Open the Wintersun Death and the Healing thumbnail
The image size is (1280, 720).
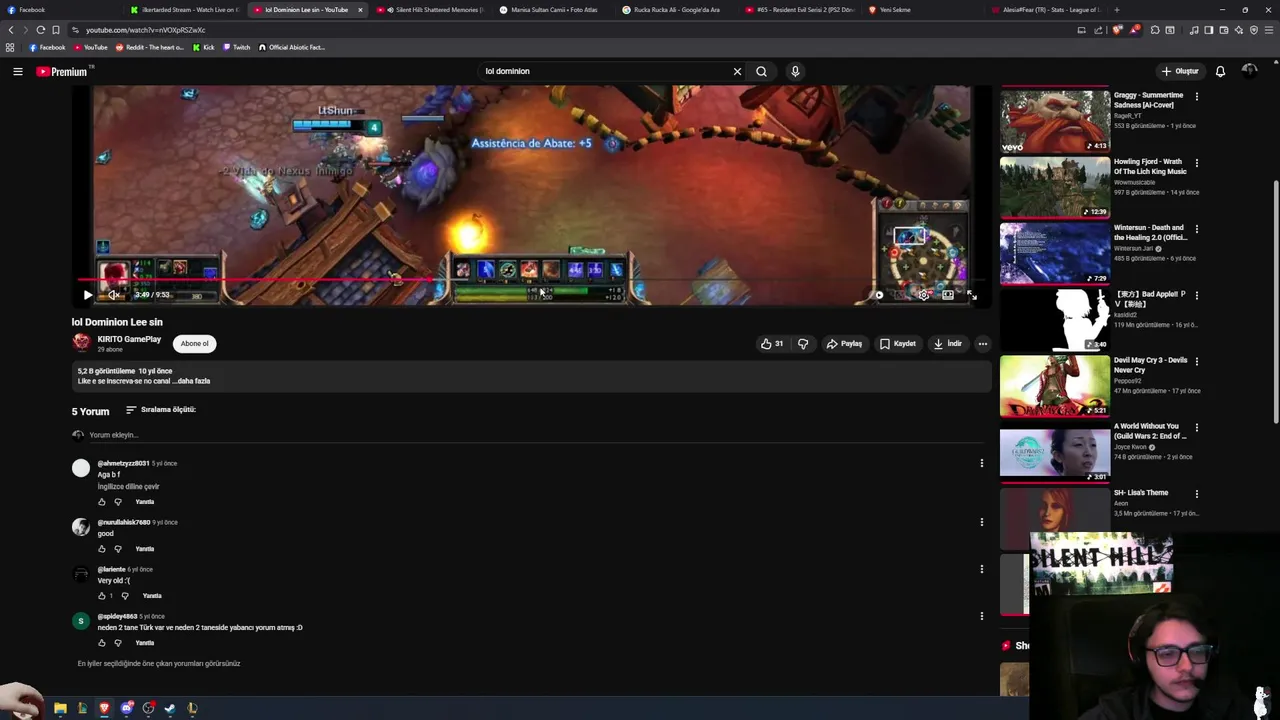pyautogui.click(x=1055, y=253)
